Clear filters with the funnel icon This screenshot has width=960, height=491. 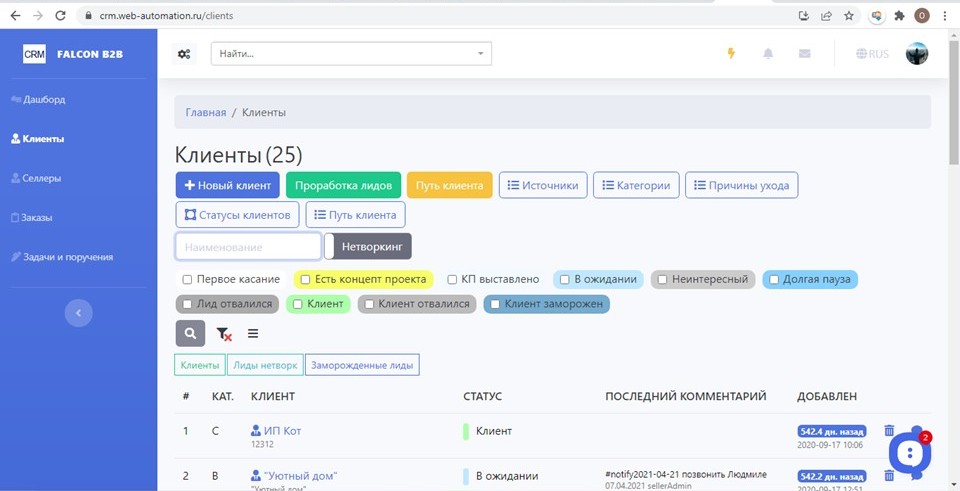(224, 334)
